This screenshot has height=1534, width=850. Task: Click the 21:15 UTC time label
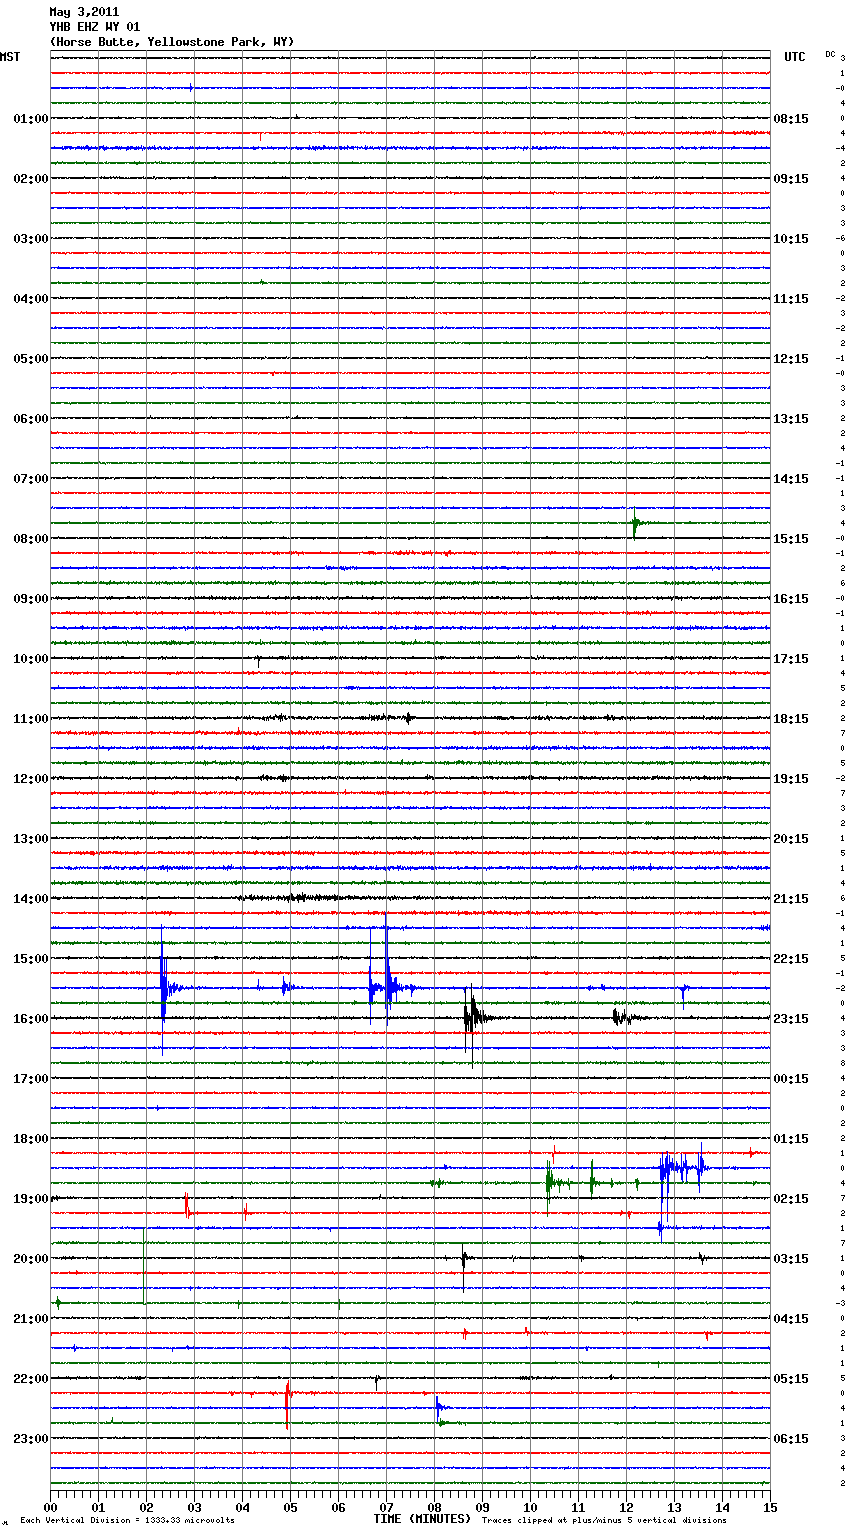coord(791,899)
